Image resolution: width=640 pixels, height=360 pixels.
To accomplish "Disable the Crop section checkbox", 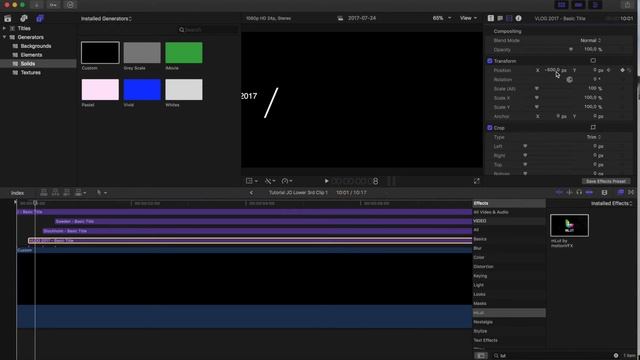I will 490,128.
